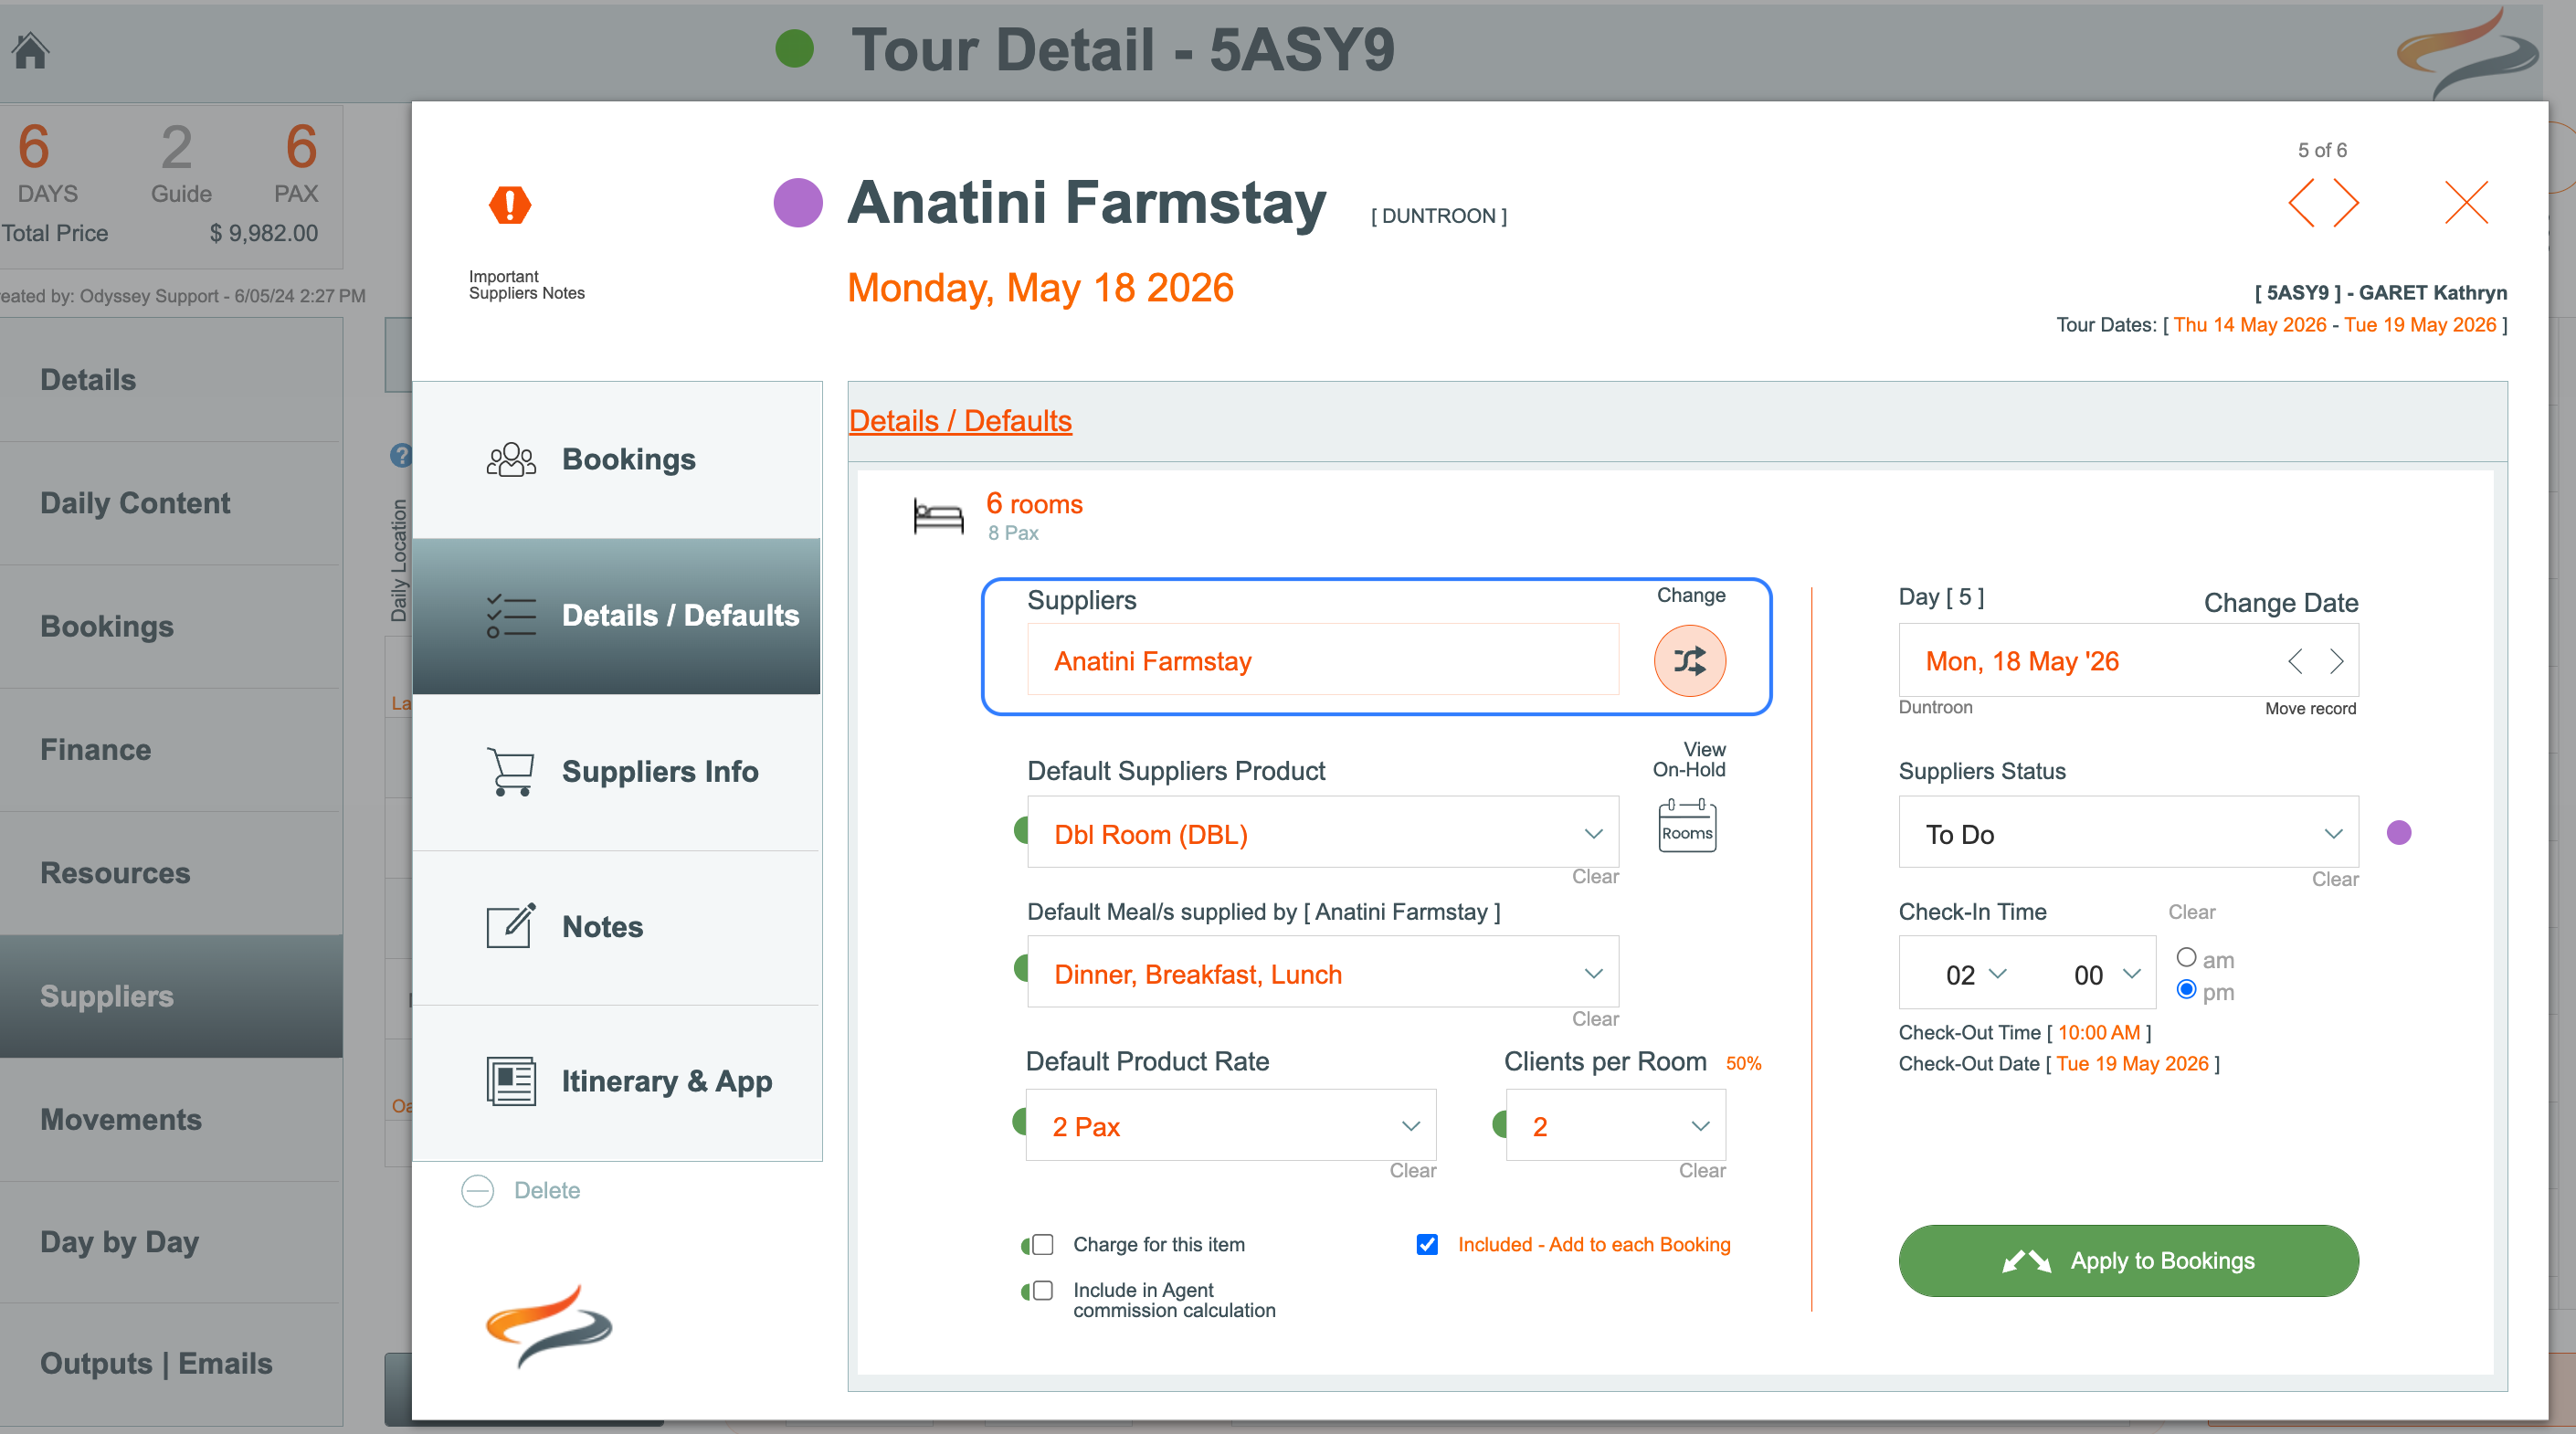The image size is (2576, 1434).
Task: Uncheck Included - Add to each Booking
Action: (1427, 1244)
